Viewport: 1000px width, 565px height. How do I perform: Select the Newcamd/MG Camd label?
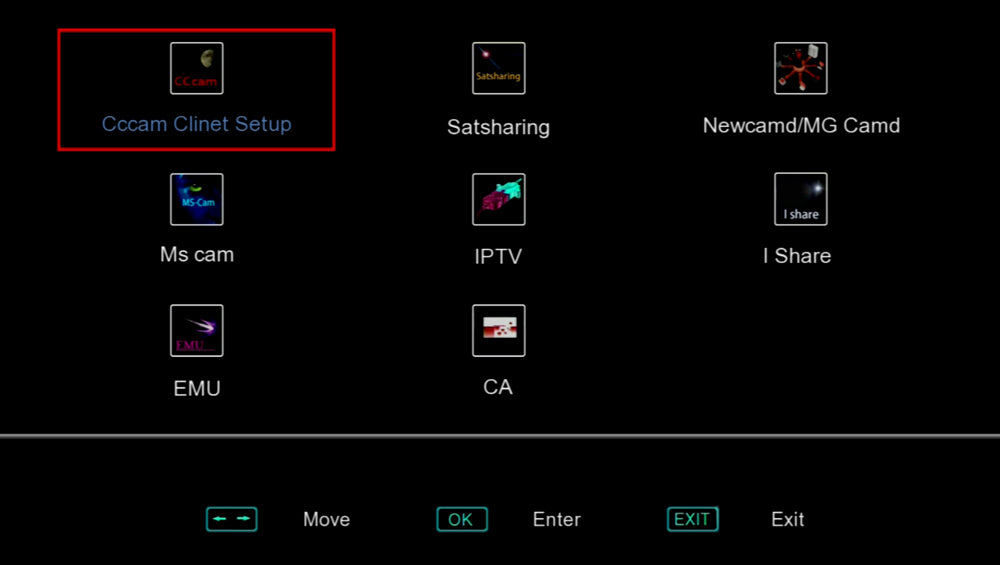pos(801,126)
